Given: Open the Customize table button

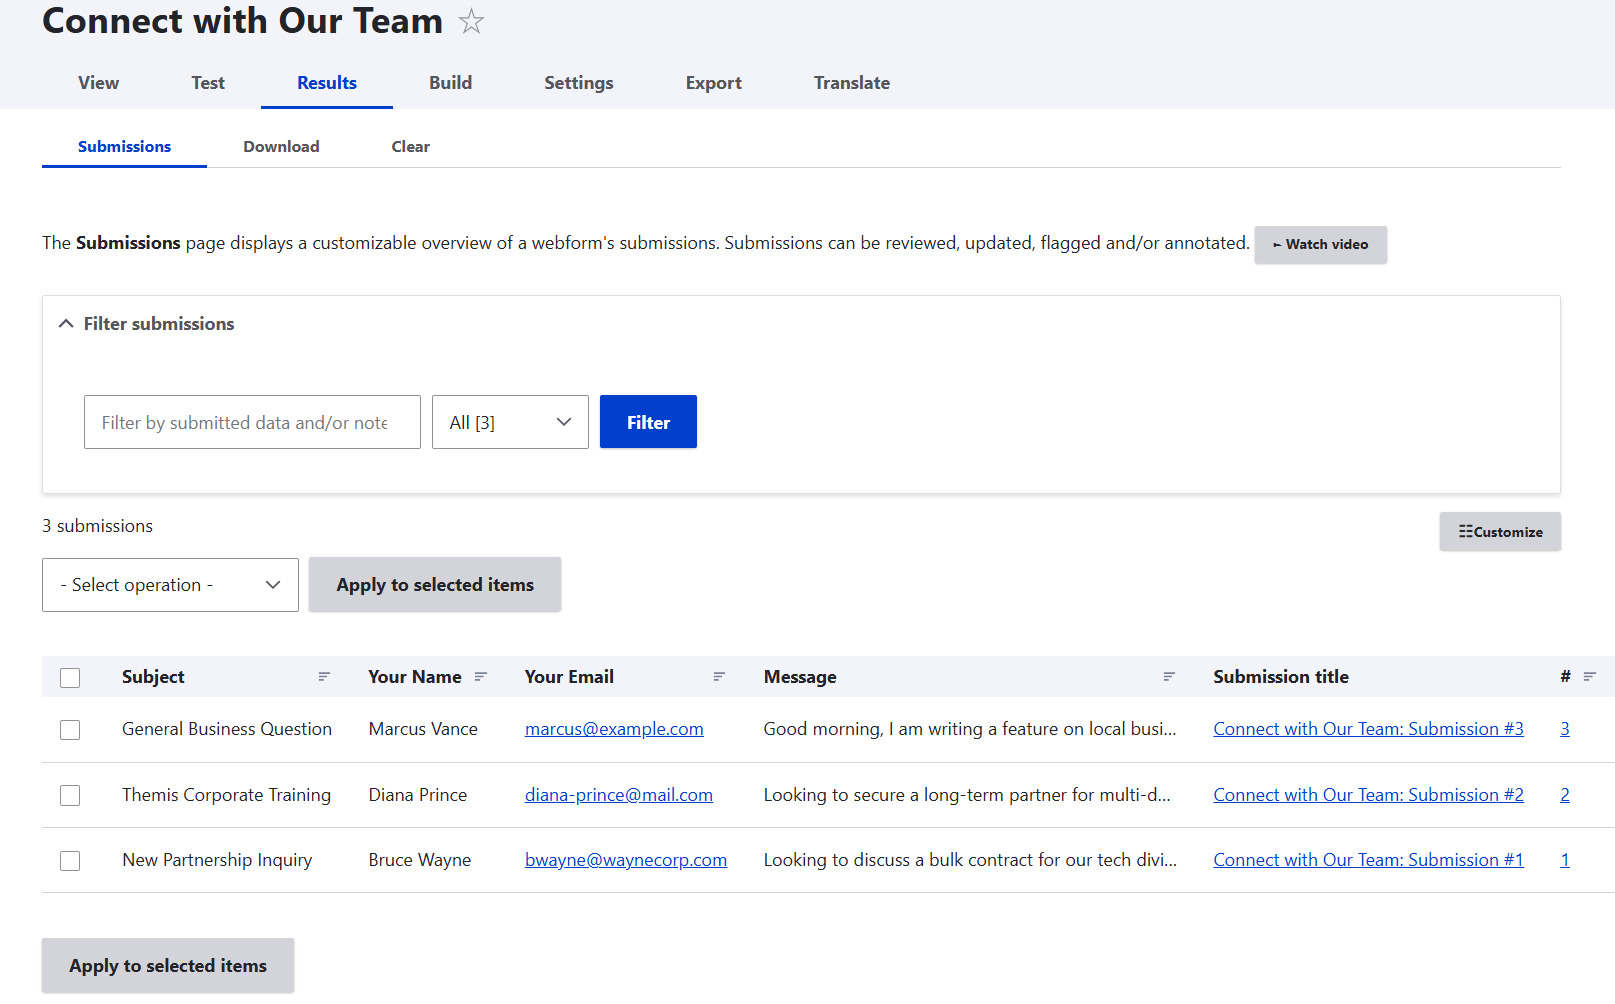Looking at the screenshot, I should click(1500, 532).
